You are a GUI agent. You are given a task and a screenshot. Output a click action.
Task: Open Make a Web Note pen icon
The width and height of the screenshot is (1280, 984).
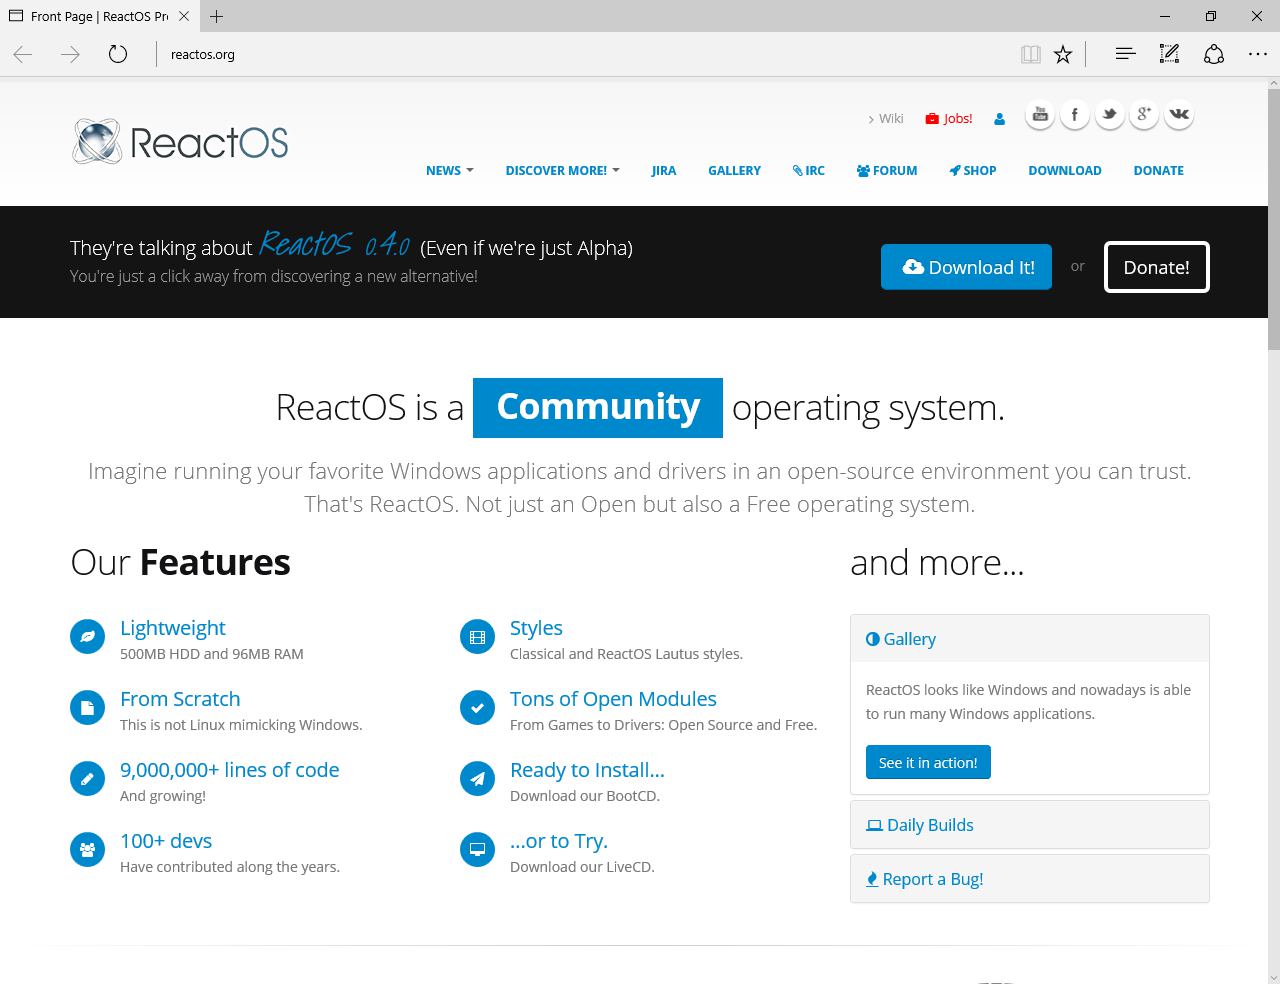[1169, 55]
